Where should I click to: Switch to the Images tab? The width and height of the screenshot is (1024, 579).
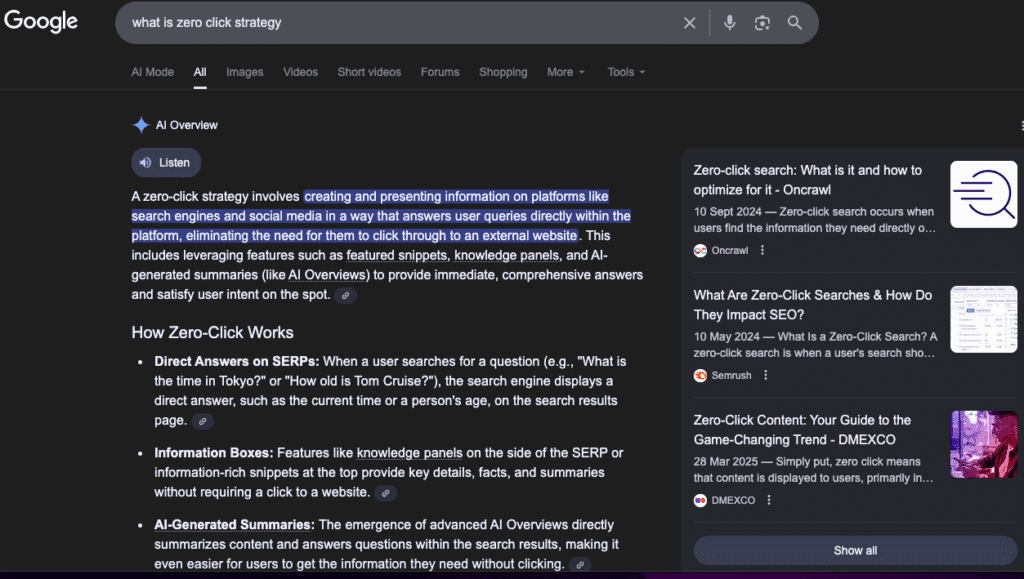(x=244, y=71)
